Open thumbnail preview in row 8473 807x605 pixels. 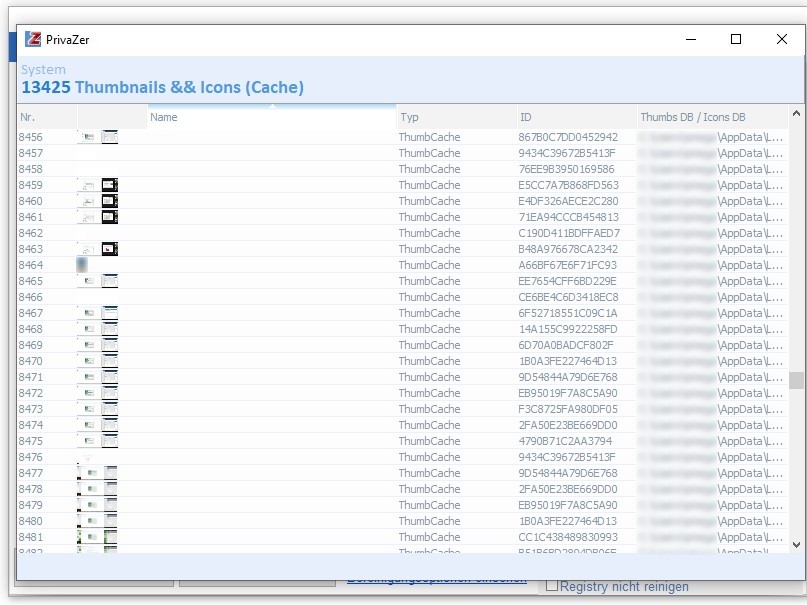click(98, 409)
